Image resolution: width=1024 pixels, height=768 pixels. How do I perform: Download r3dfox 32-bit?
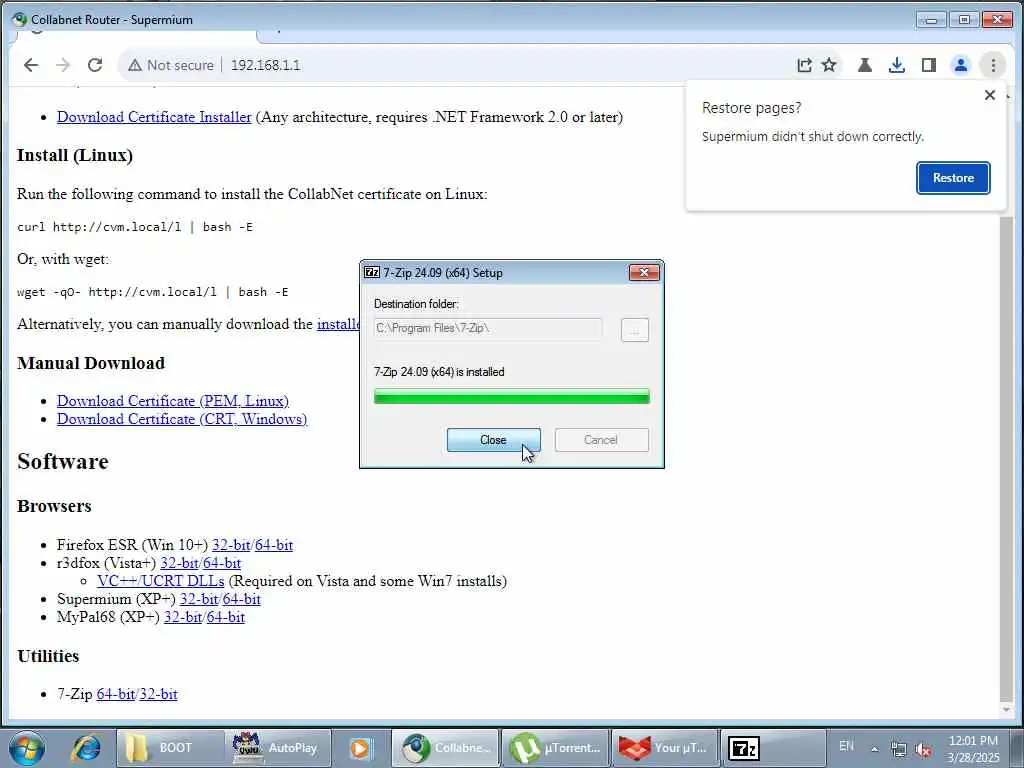[179, 563]
